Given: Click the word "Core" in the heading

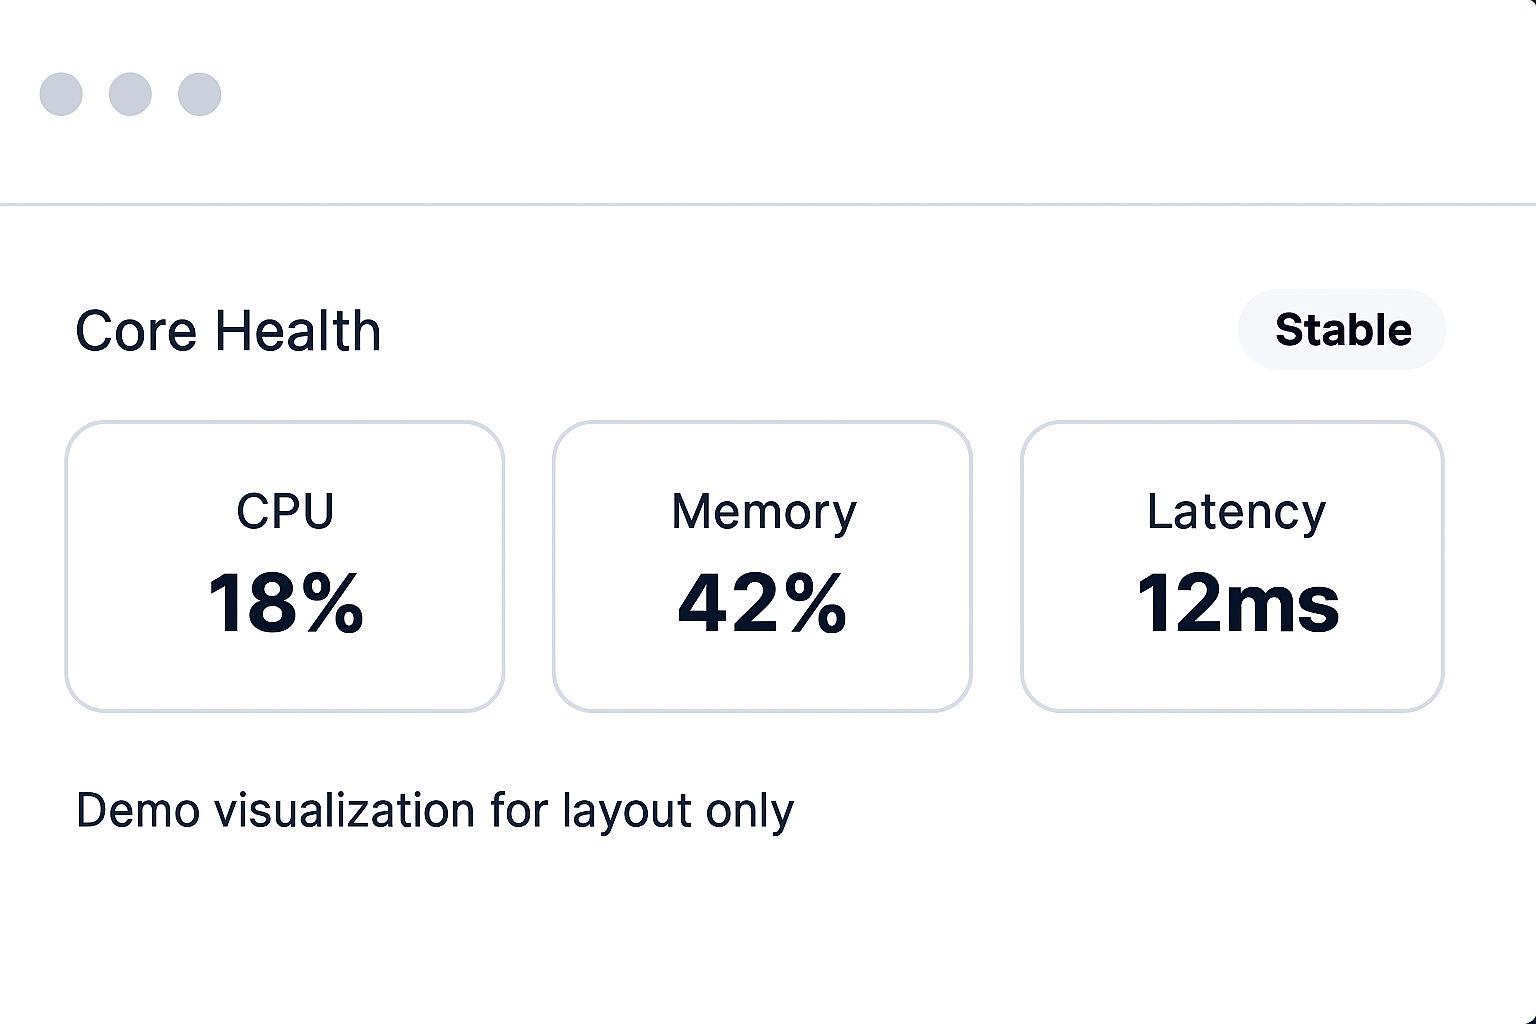Looking at the screenshot, I should coord(136,331).
